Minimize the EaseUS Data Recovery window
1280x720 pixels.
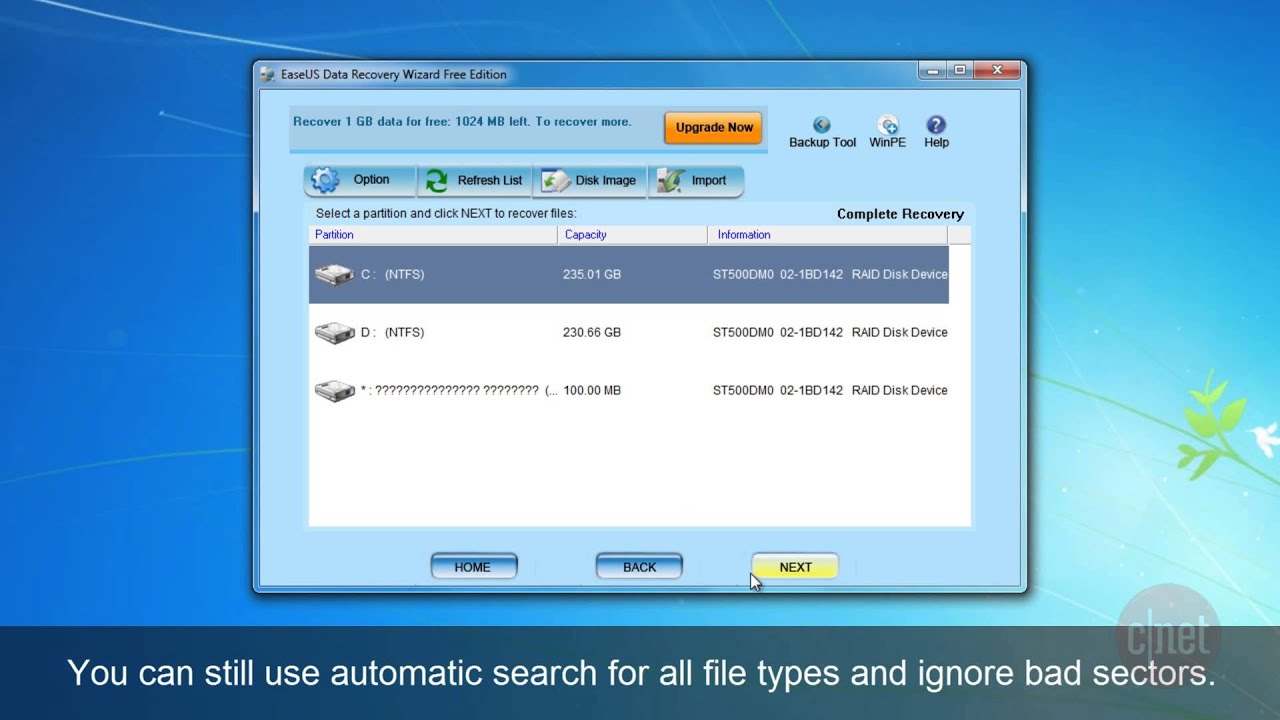tap(932, 70)
